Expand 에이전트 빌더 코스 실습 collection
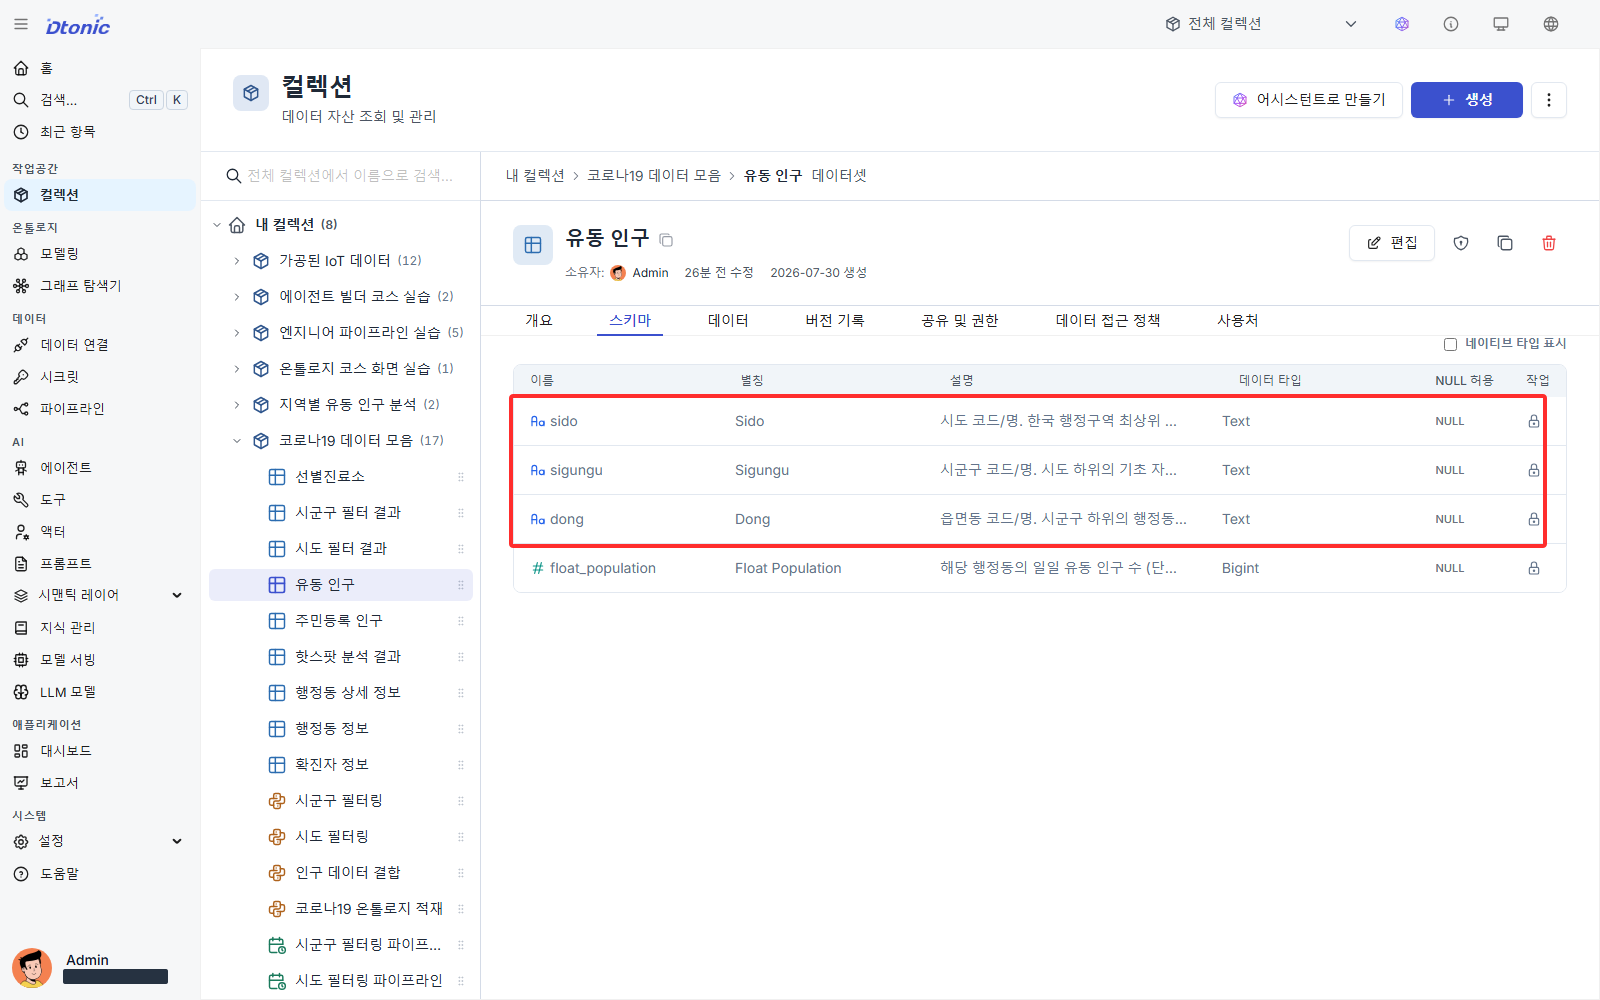 point(237,297)
